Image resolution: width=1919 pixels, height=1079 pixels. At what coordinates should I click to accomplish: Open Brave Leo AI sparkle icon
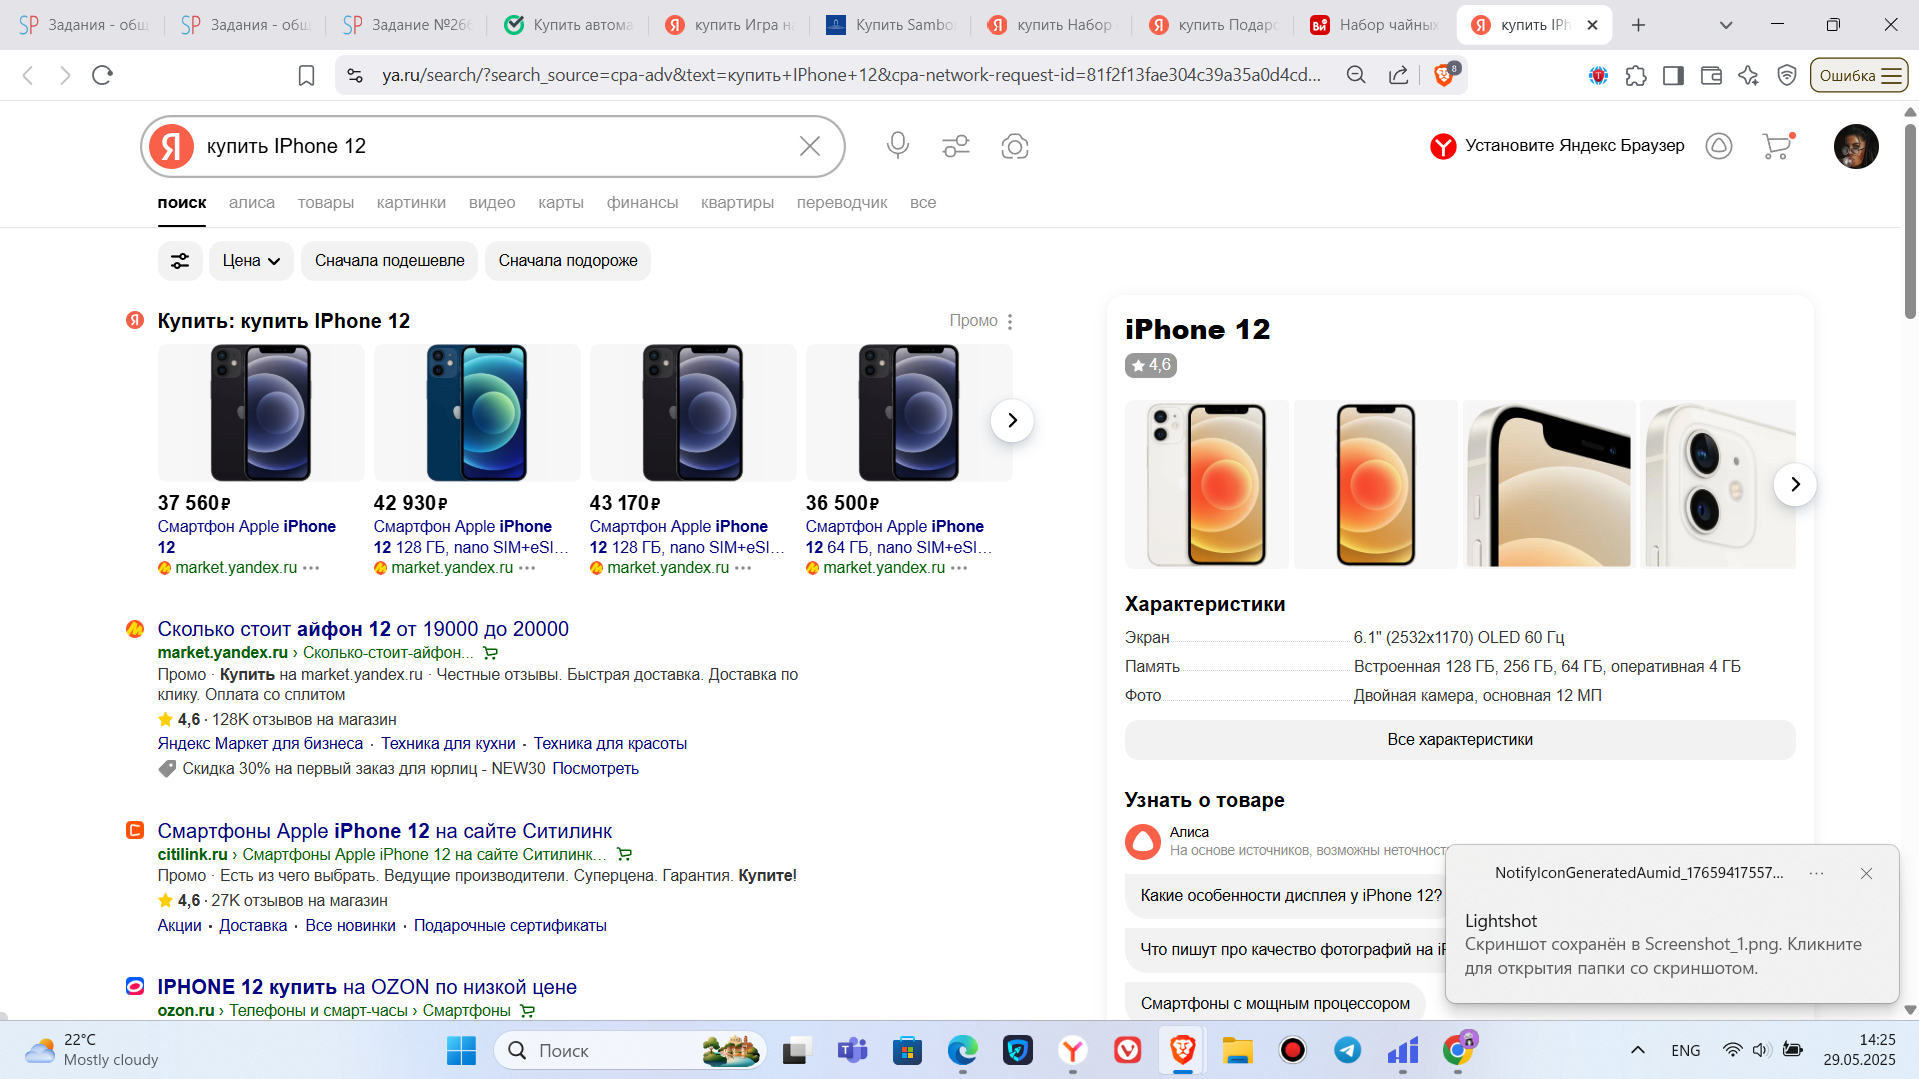pos(1748,75)
